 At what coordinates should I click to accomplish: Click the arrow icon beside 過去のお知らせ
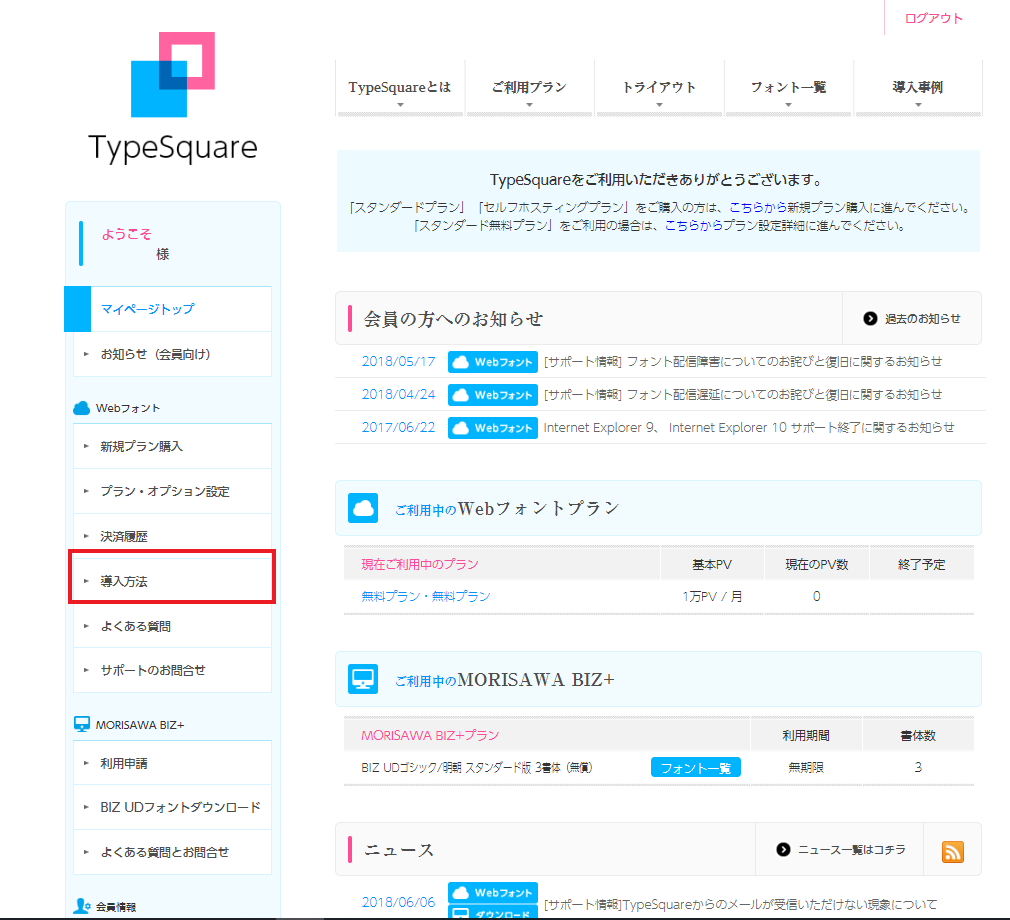click(x=870, y=318)
